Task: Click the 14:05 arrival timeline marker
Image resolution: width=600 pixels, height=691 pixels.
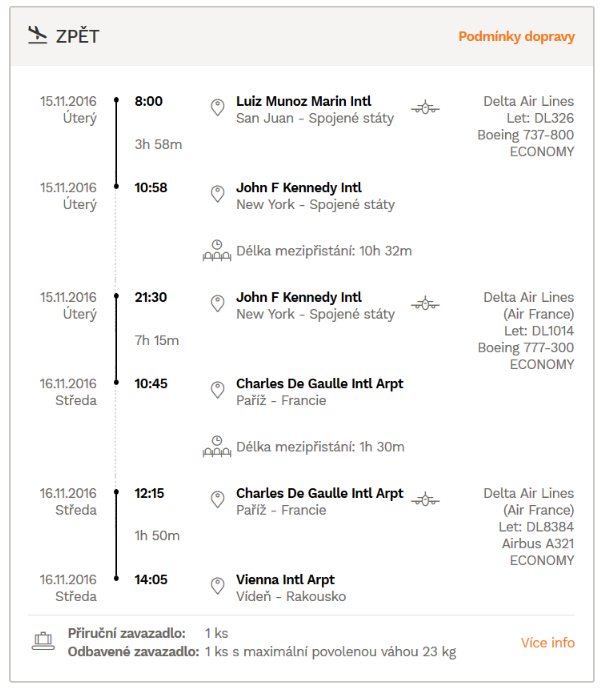Action: click(116, 578)
